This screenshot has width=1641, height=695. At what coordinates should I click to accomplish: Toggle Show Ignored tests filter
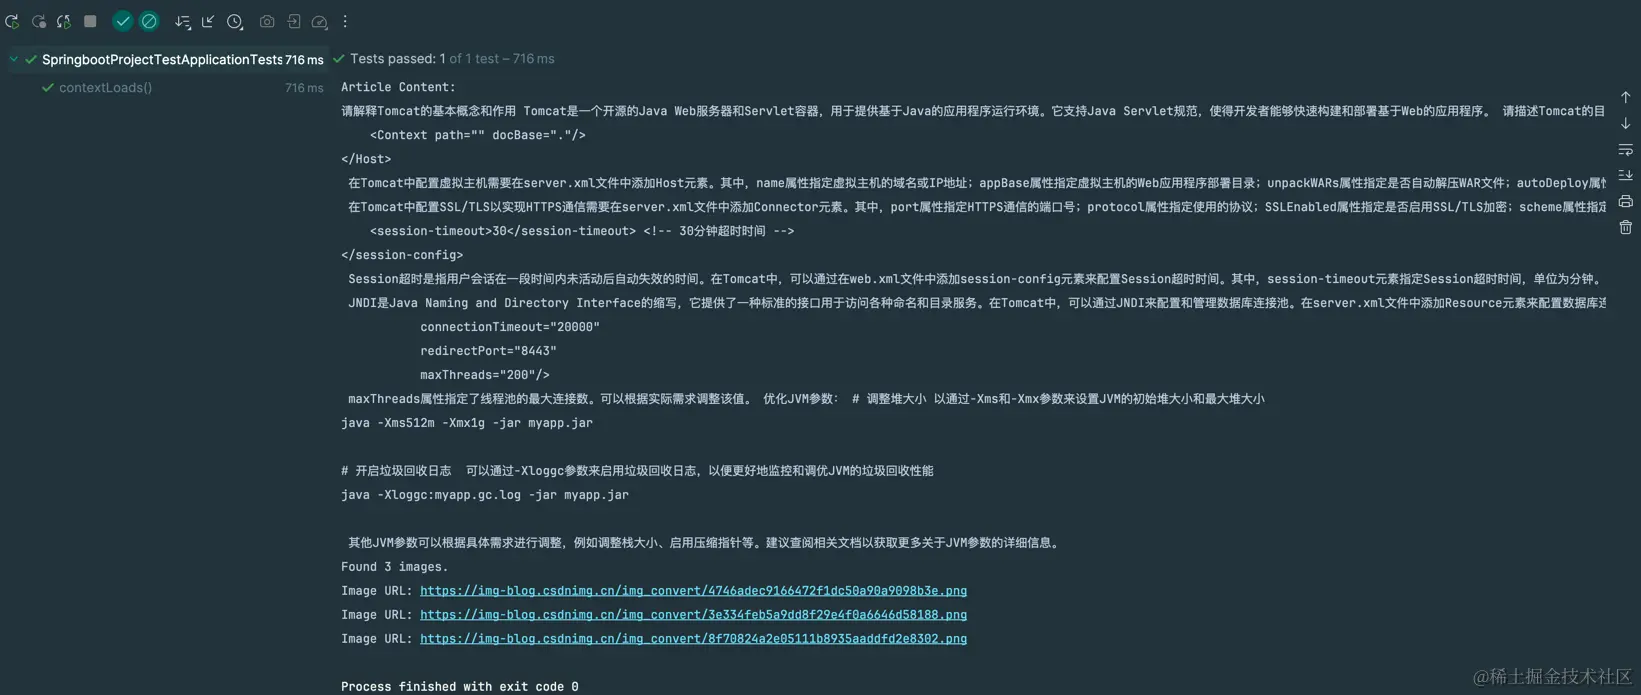[149, 21]
